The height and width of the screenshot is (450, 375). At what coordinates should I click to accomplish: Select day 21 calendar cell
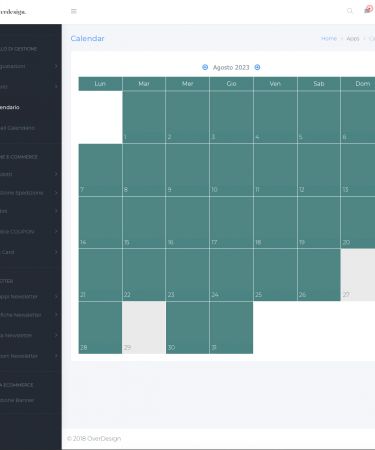pyautogui.click(x=100, y=275)
